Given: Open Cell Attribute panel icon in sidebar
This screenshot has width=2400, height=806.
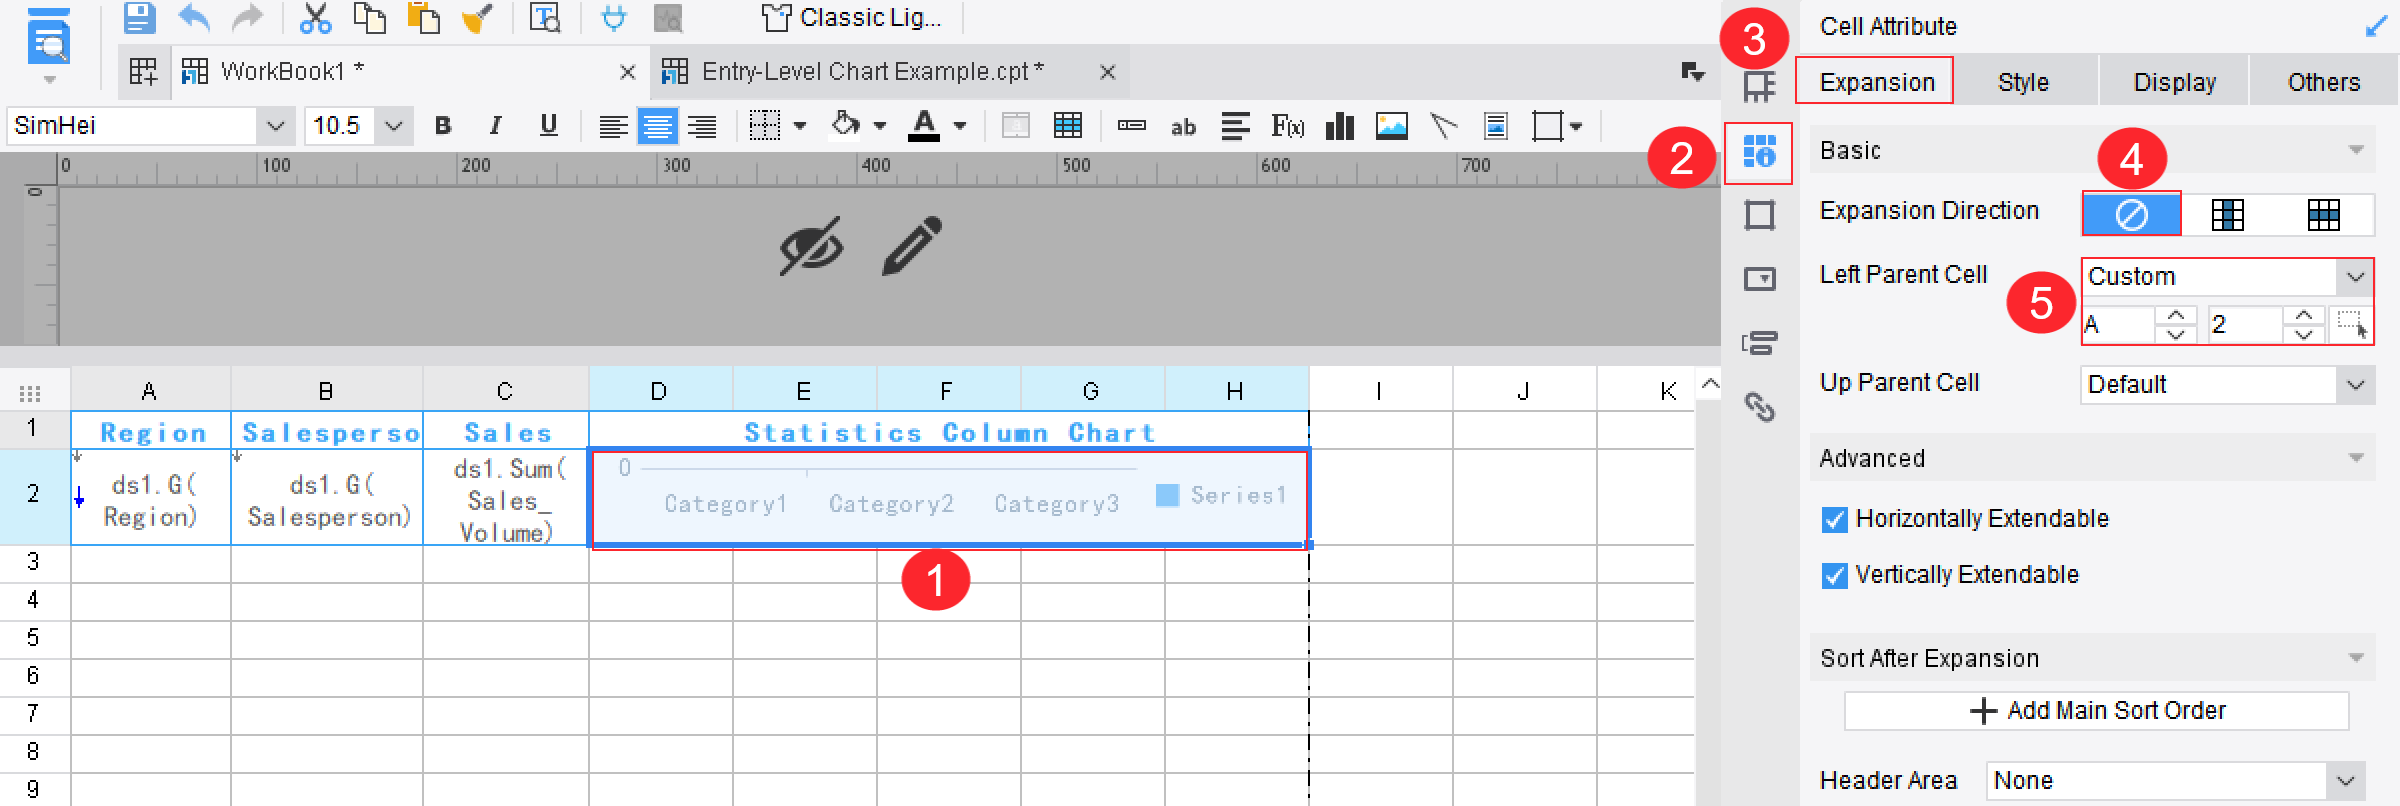Looking at the screenshot, I should pos(1759,153).
